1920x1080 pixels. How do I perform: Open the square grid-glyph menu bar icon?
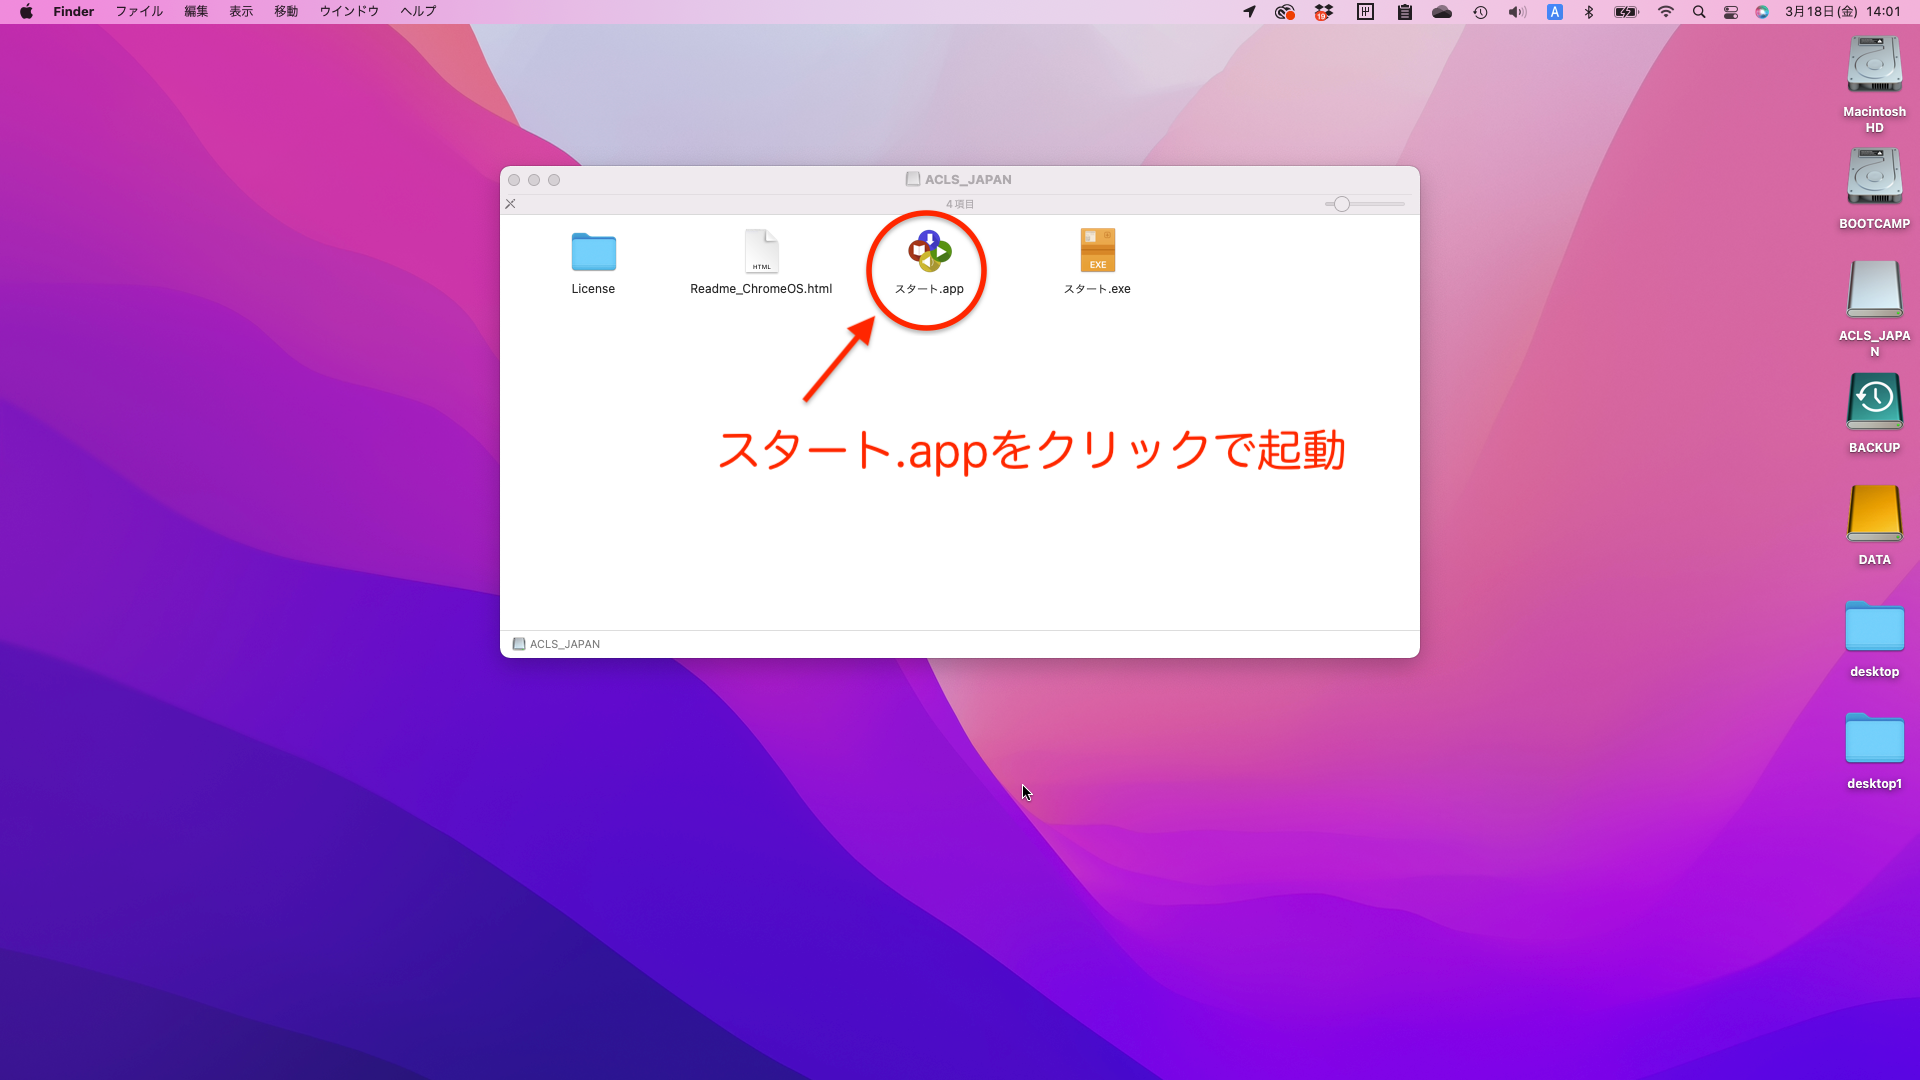click(x=1365, y=12)
